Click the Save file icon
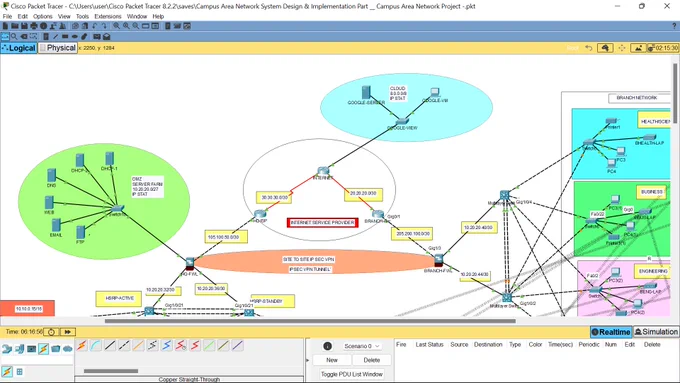This screenshot has width=680, height=383. (24, 26)
